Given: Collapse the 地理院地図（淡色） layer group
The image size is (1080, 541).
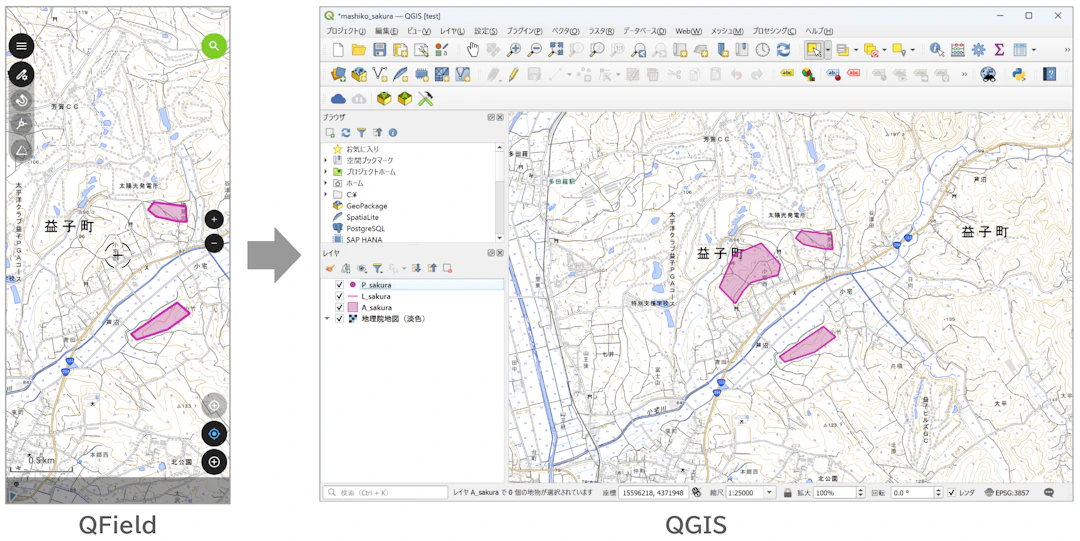Looking at the screenshot, I should pyautogui.click(x=326, y=319).
